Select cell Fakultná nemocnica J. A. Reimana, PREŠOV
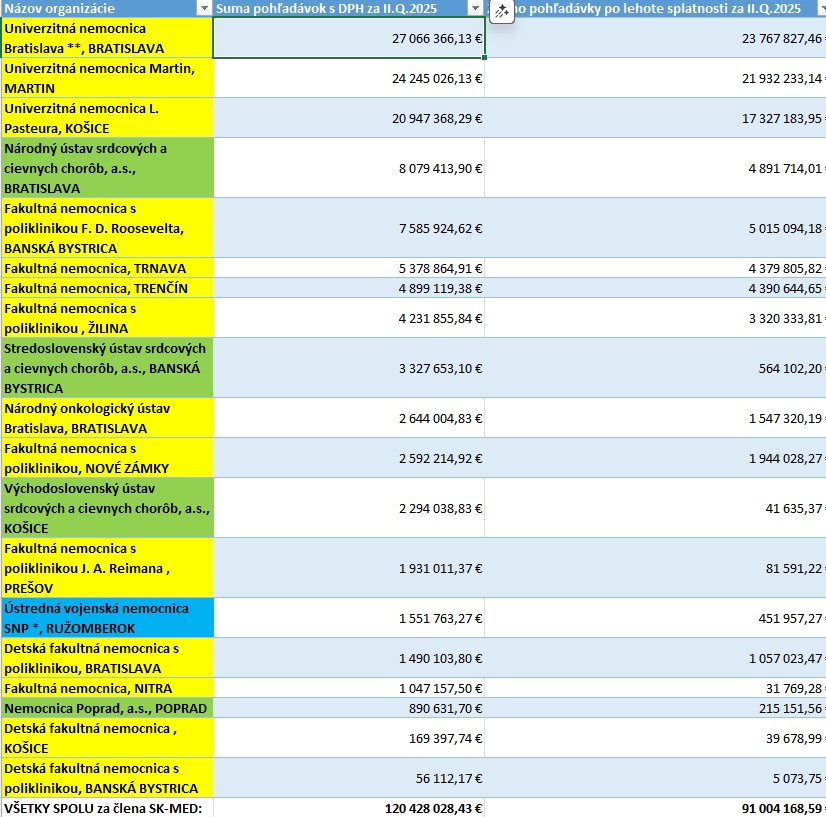826x817 pixels. point(107,568)
